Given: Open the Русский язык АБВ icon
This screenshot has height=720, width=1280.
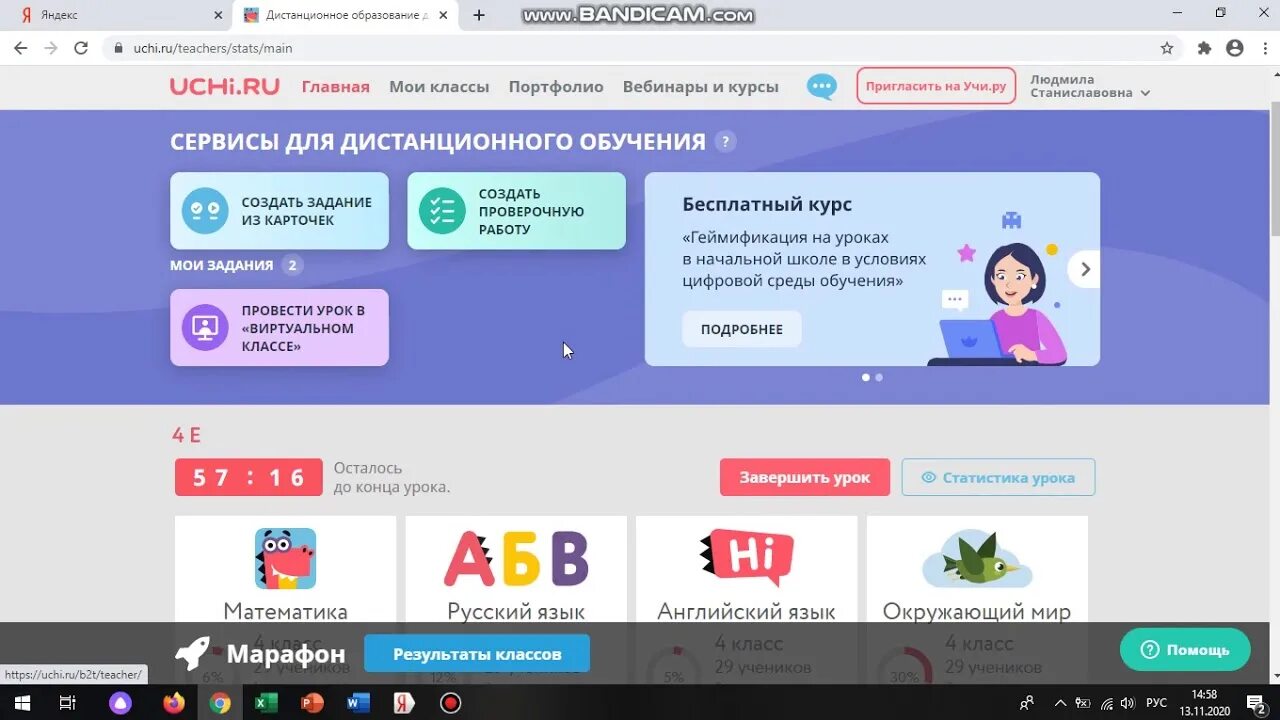Looking at the screenshot, I should [x=516, y=559].
